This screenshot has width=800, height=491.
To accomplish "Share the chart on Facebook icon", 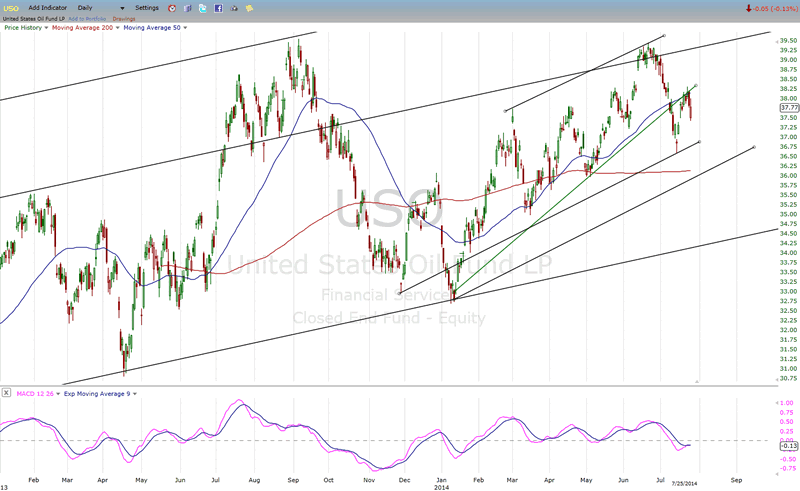I will [x=218, y=8].
